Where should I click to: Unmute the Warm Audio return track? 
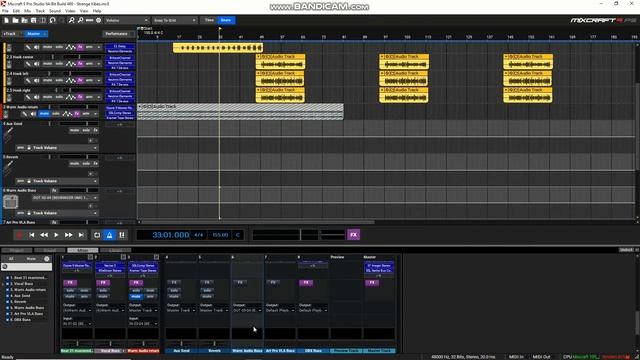pos(44,114)
